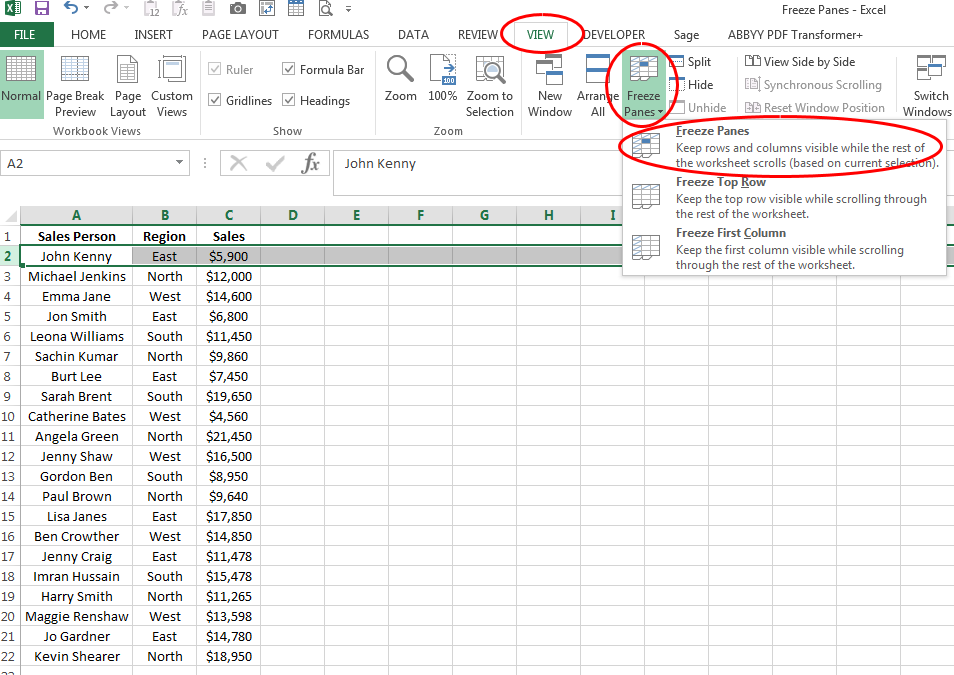
Task: Click Arrange All windows
Action: [x=597, y=86]
